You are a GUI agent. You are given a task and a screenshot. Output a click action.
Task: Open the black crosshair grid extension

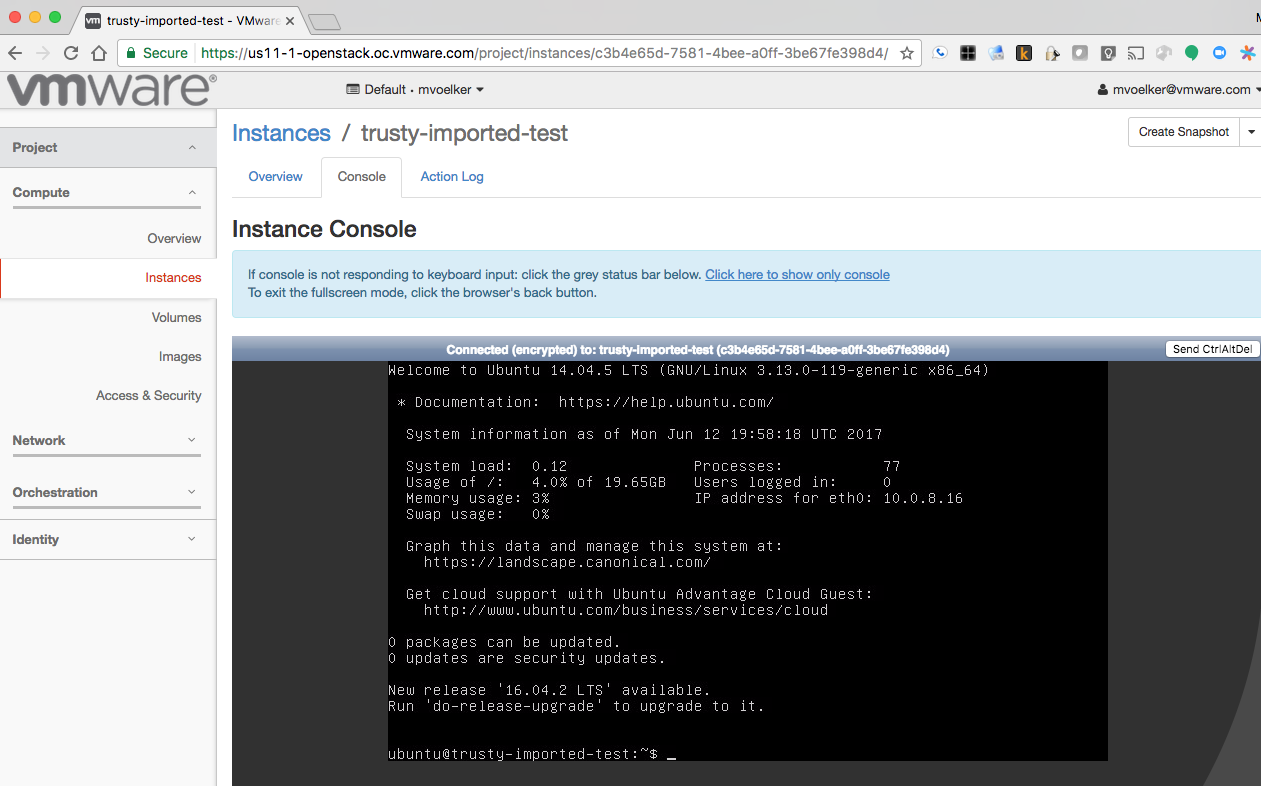point(968,53)
